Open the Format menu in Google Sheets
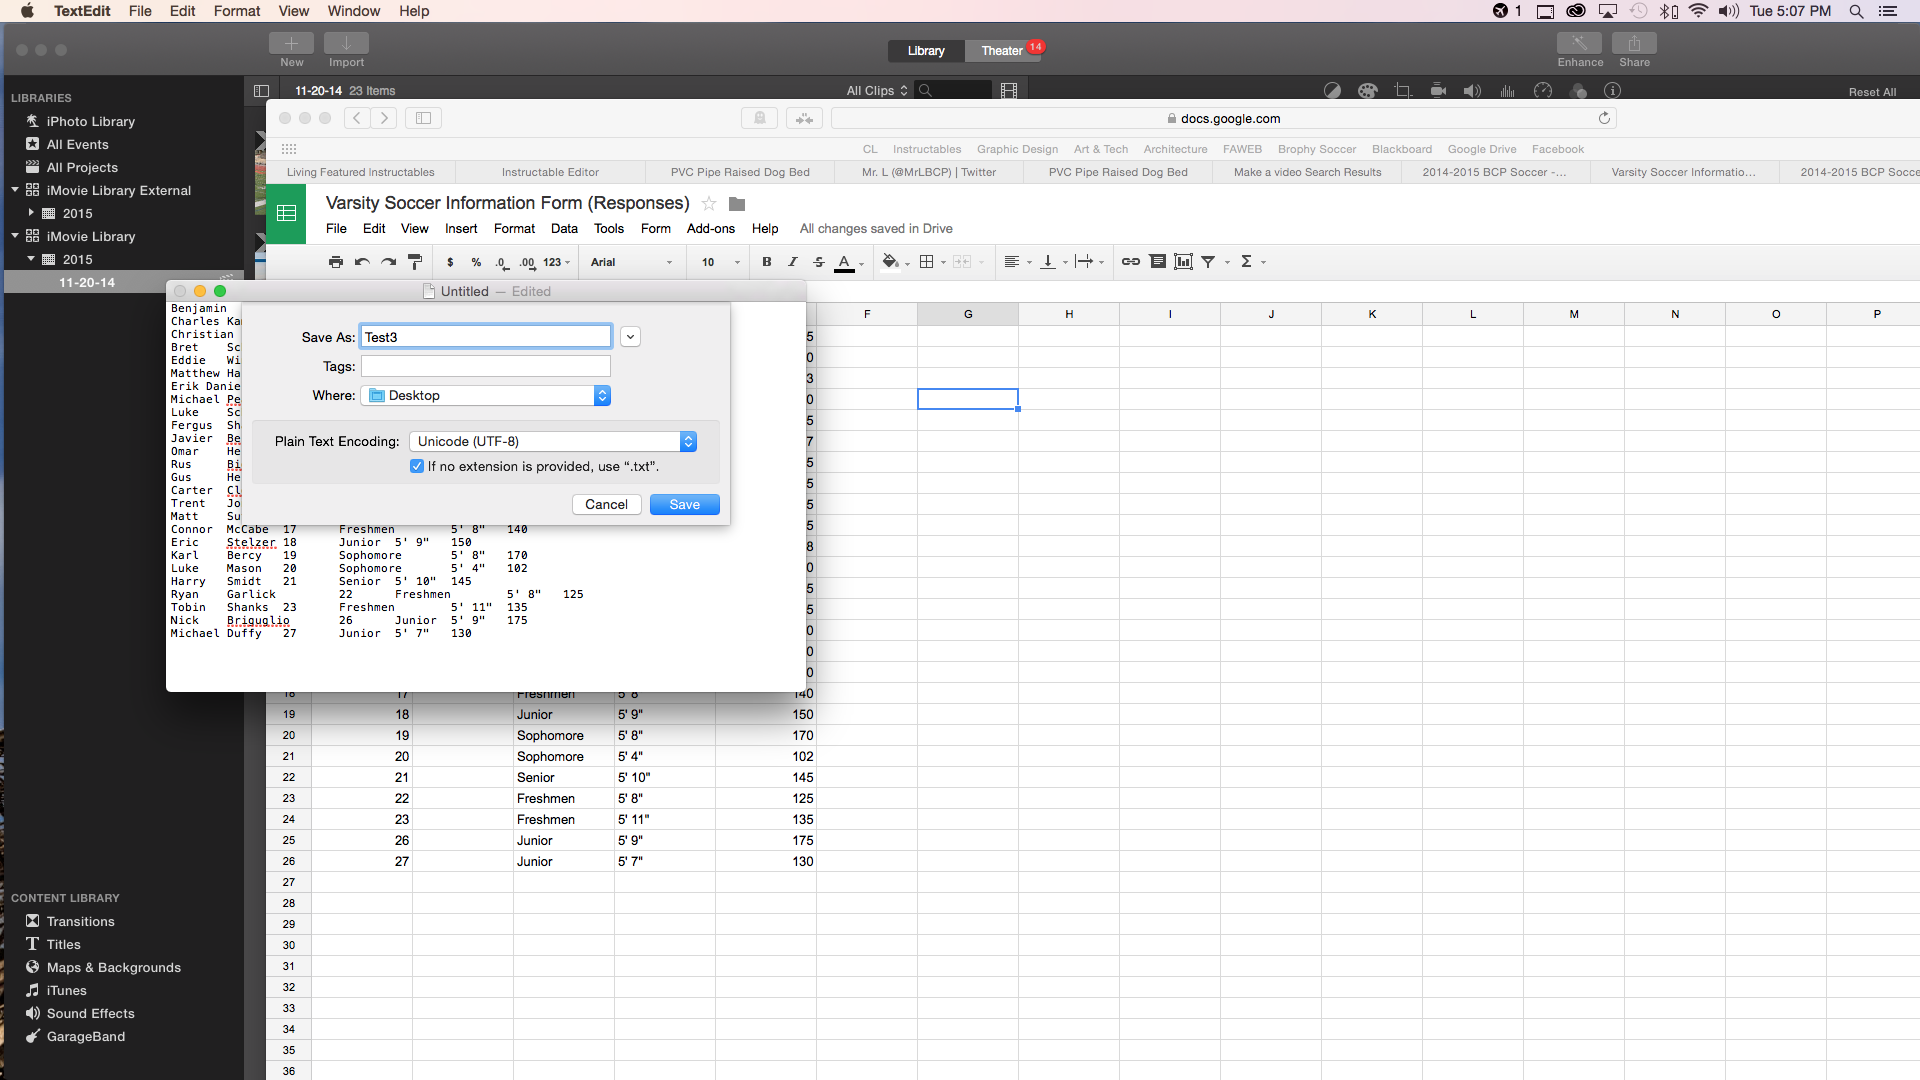The image size is (1920, 1080). (x=513, y=228)
